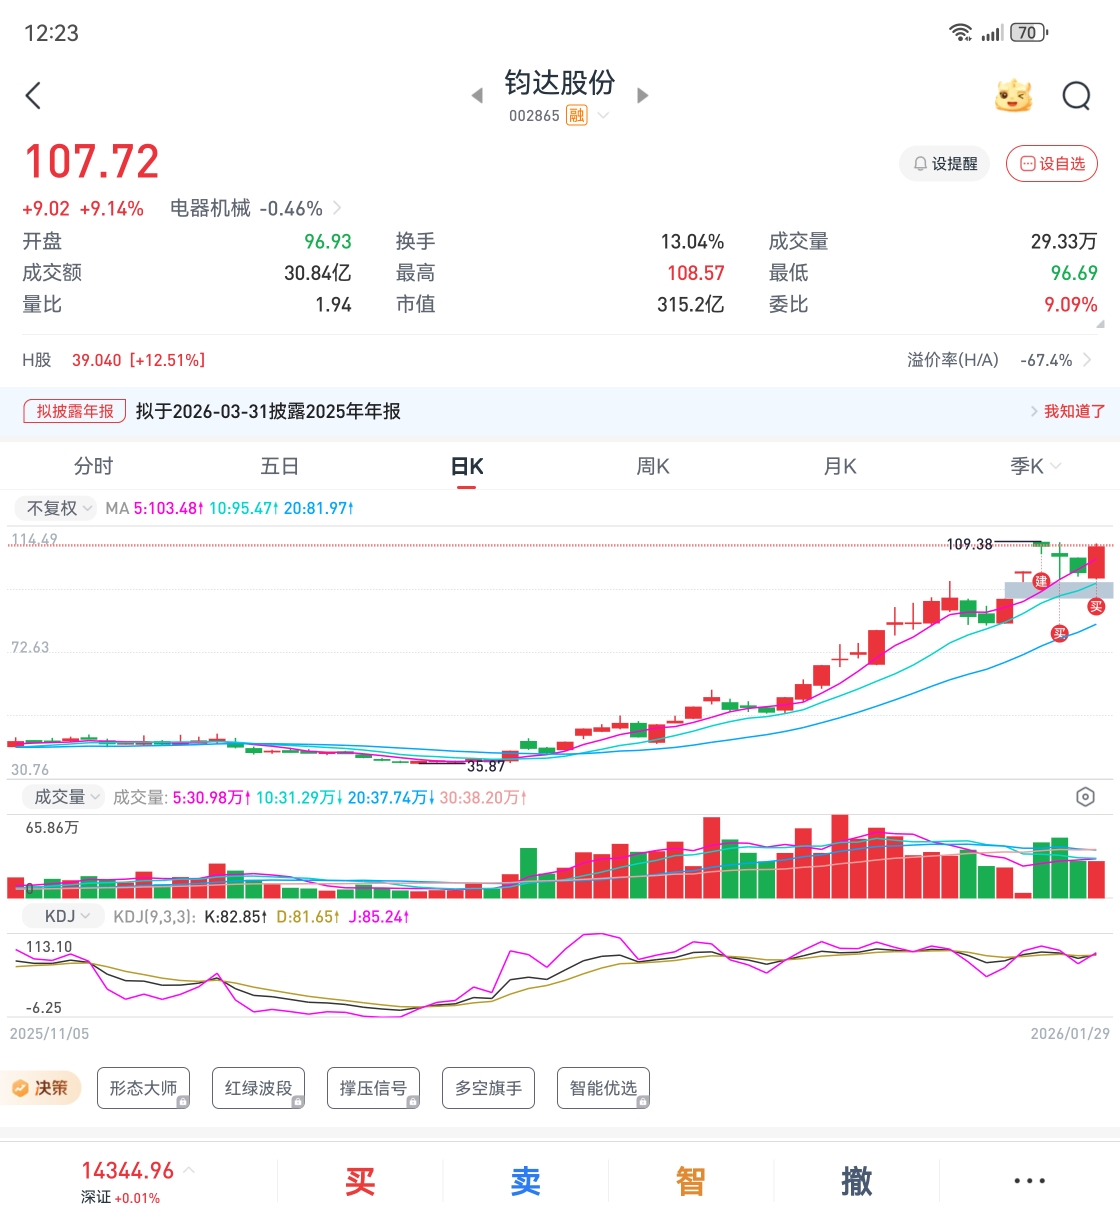Open H股 premium rate chevron
Image resolution: width=1120 pixels, height=1220 pixels.
(x=1087, y=360)
